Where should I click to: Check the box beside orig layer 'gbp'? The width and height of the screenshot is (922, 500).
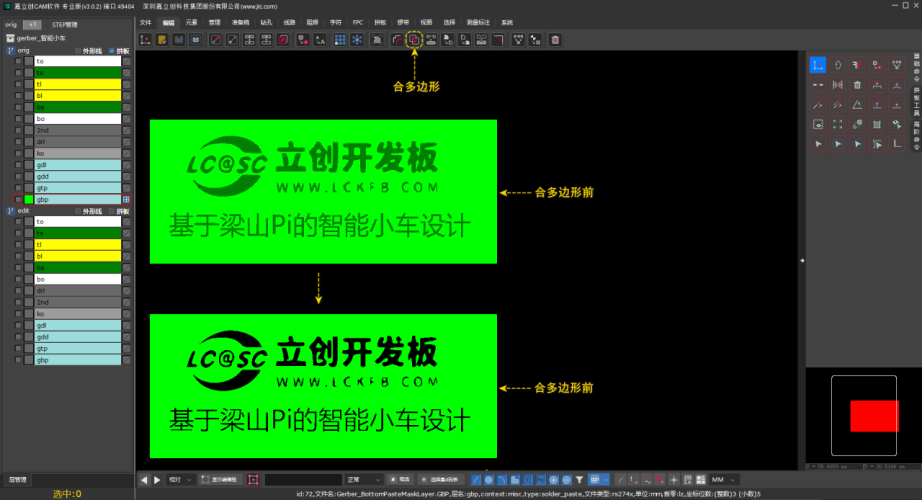tap(18, 200)
